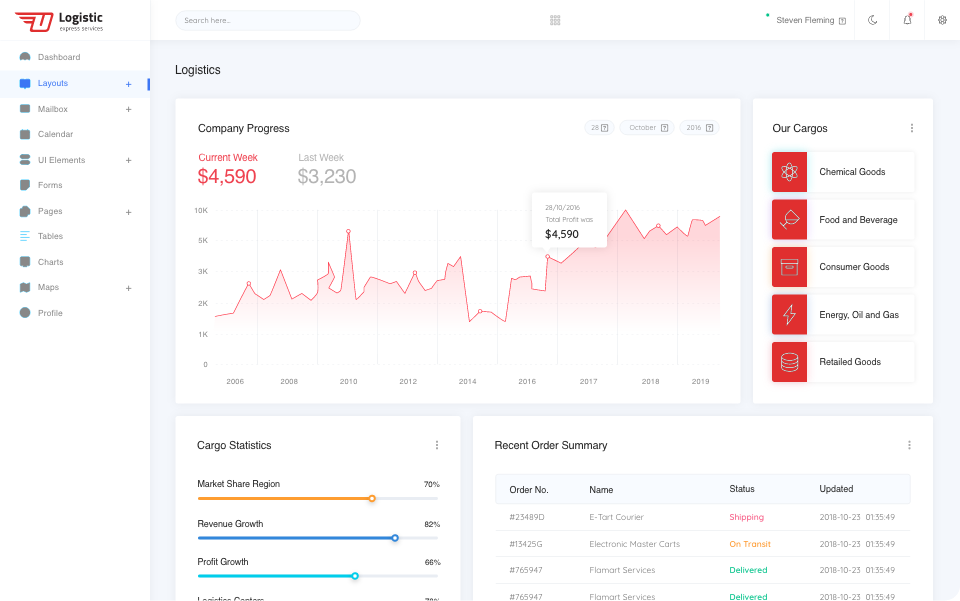Toggle dark mode with moon icon
The image size is (960, 601).
click(x=872, y=20)
